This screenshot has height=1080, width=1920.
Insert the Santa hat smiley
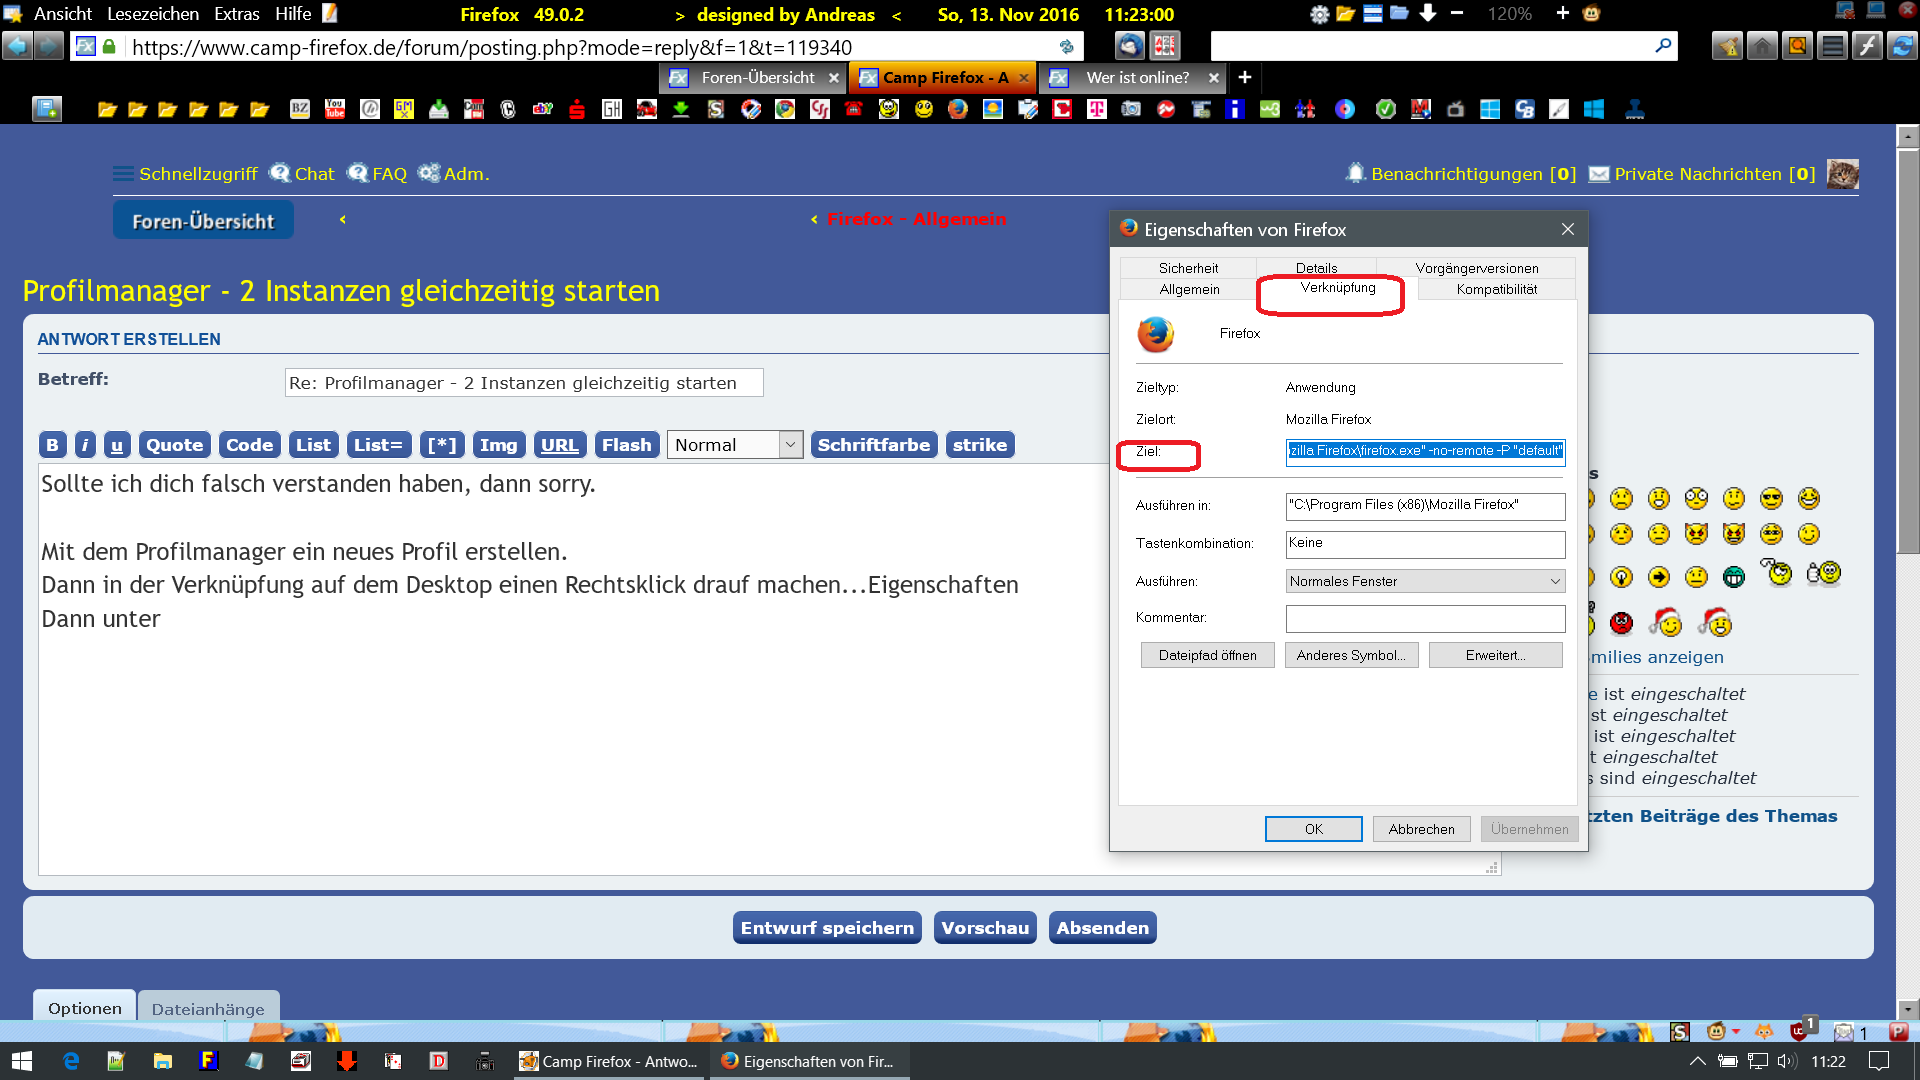(x=1666, y=623)
